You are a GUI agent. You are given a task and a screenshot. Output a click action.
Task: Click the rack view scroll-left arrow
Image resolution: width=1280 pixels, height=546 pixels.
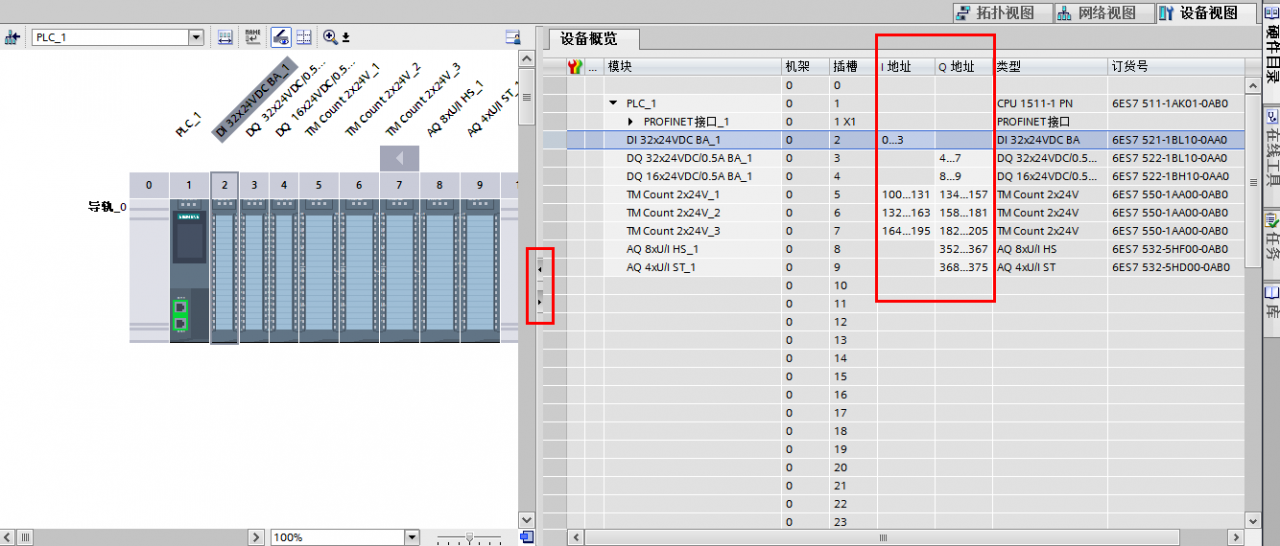click(8, 538)
